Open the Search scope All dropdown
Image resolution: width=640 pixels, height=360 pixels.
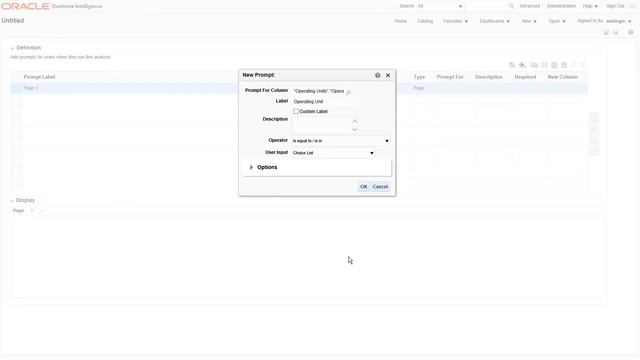pyautogui.click(x=440, y=6)
